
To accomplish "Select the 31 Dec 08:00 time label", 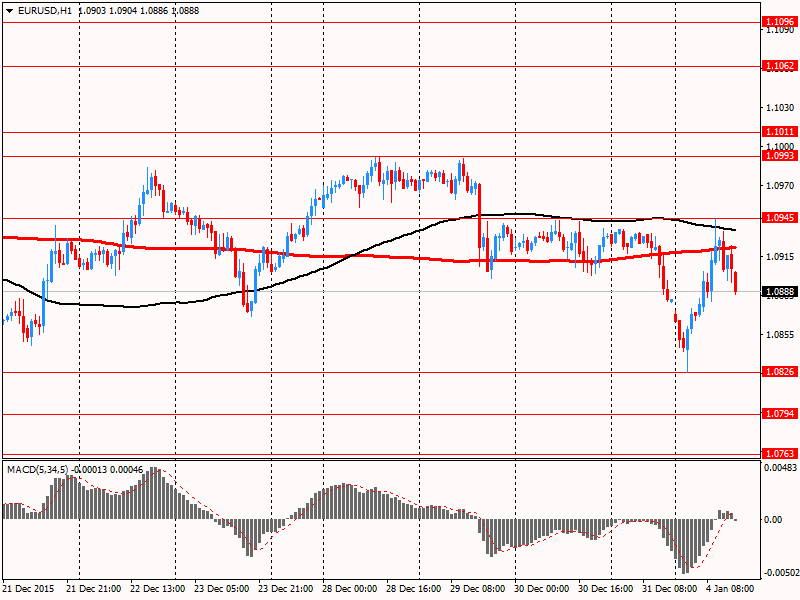I will coord(671,590).
